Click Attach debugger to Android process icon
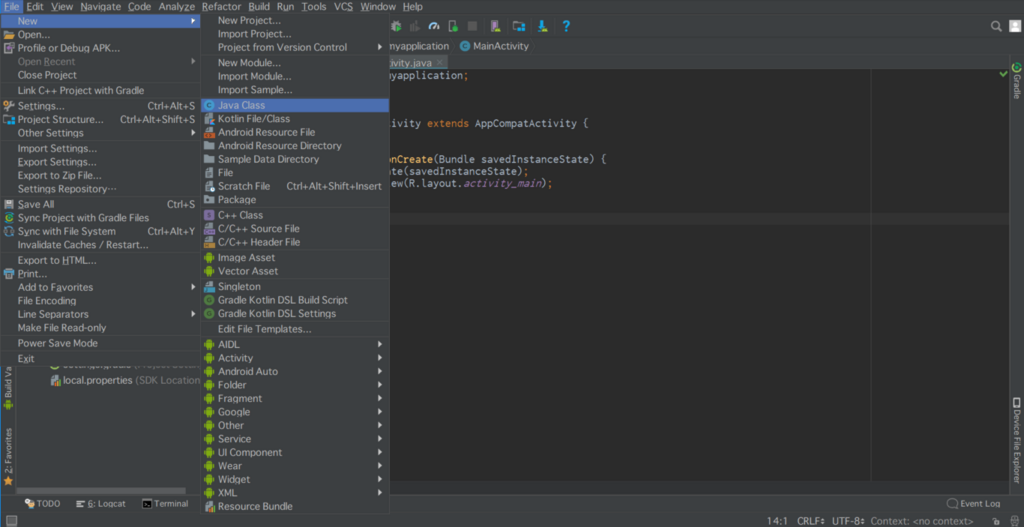This screenshot has height=527, width=1024. (x=453, y=26)
